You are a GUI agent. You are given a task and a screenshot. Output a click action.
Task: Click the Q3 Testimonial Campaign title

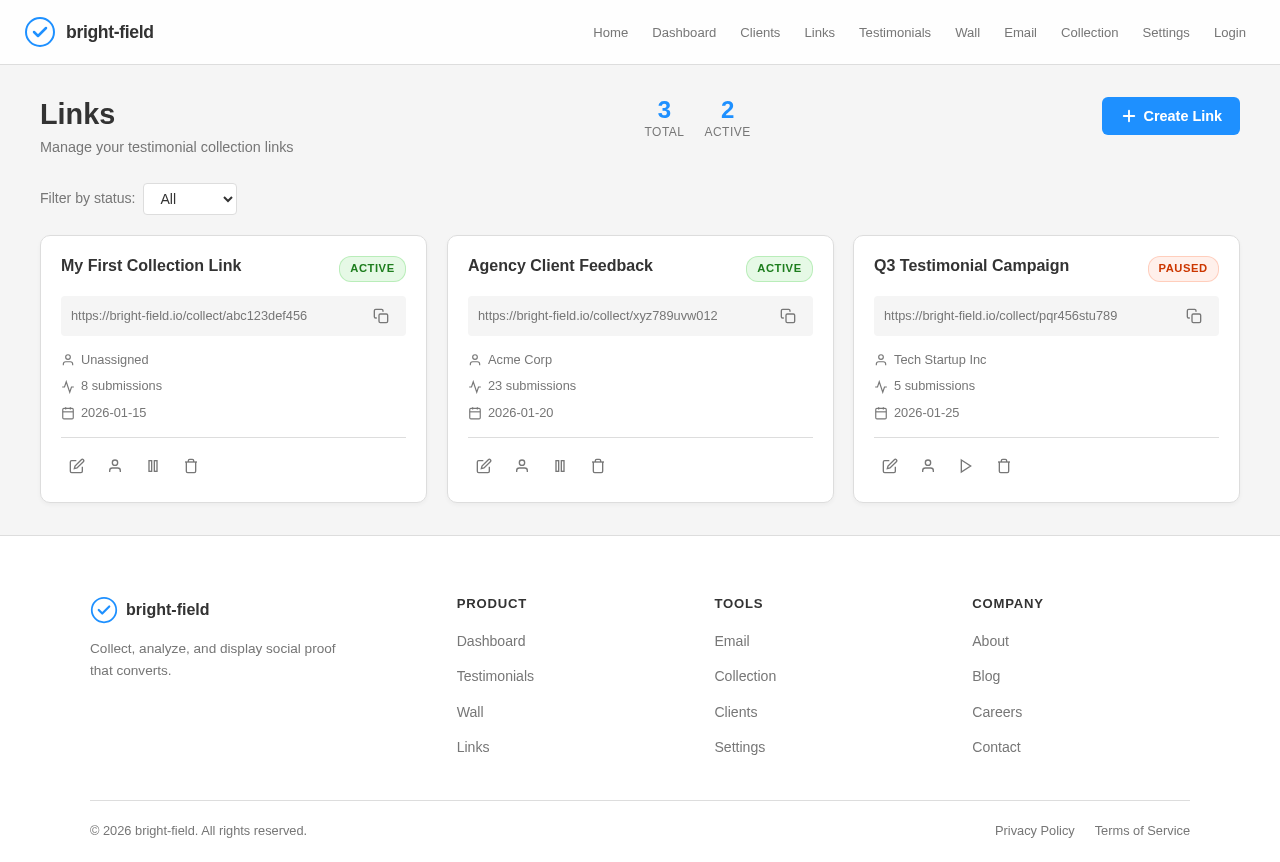(x=971, y=266)
